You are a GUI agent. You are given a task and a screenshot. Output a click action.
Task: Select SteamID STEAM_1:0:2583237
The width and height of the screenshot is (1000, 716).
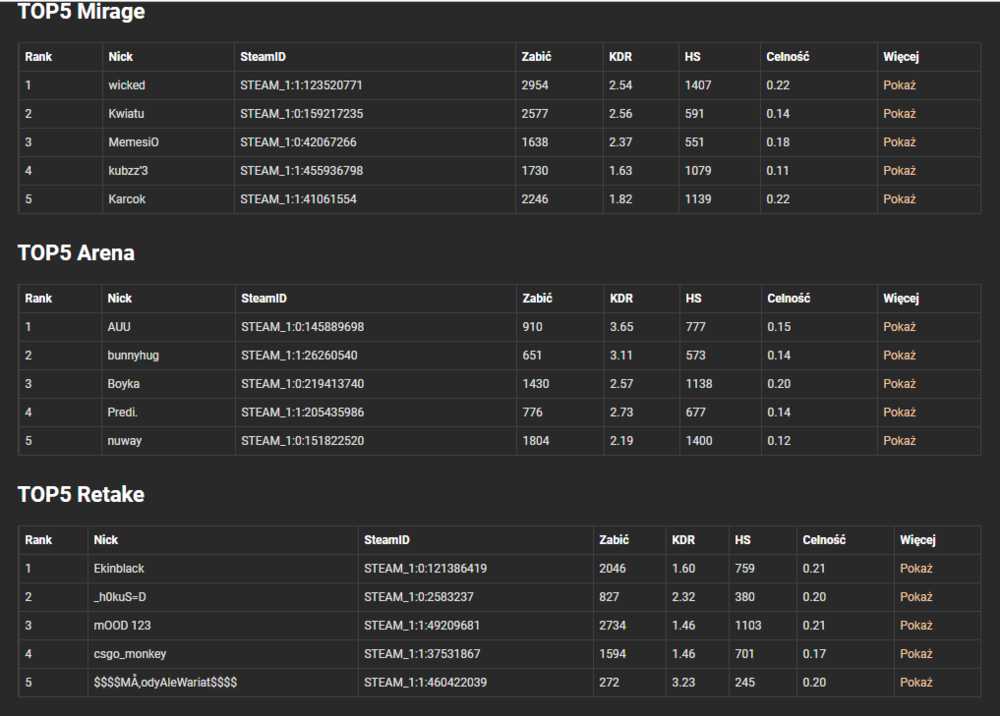coord(419,597)
